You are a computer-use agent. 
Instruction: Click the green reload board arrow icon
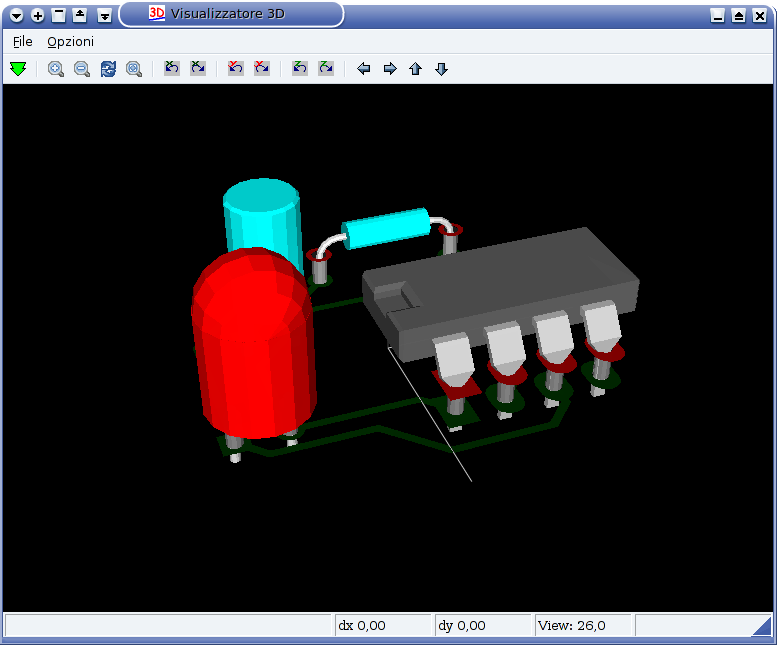pos(18,69)
